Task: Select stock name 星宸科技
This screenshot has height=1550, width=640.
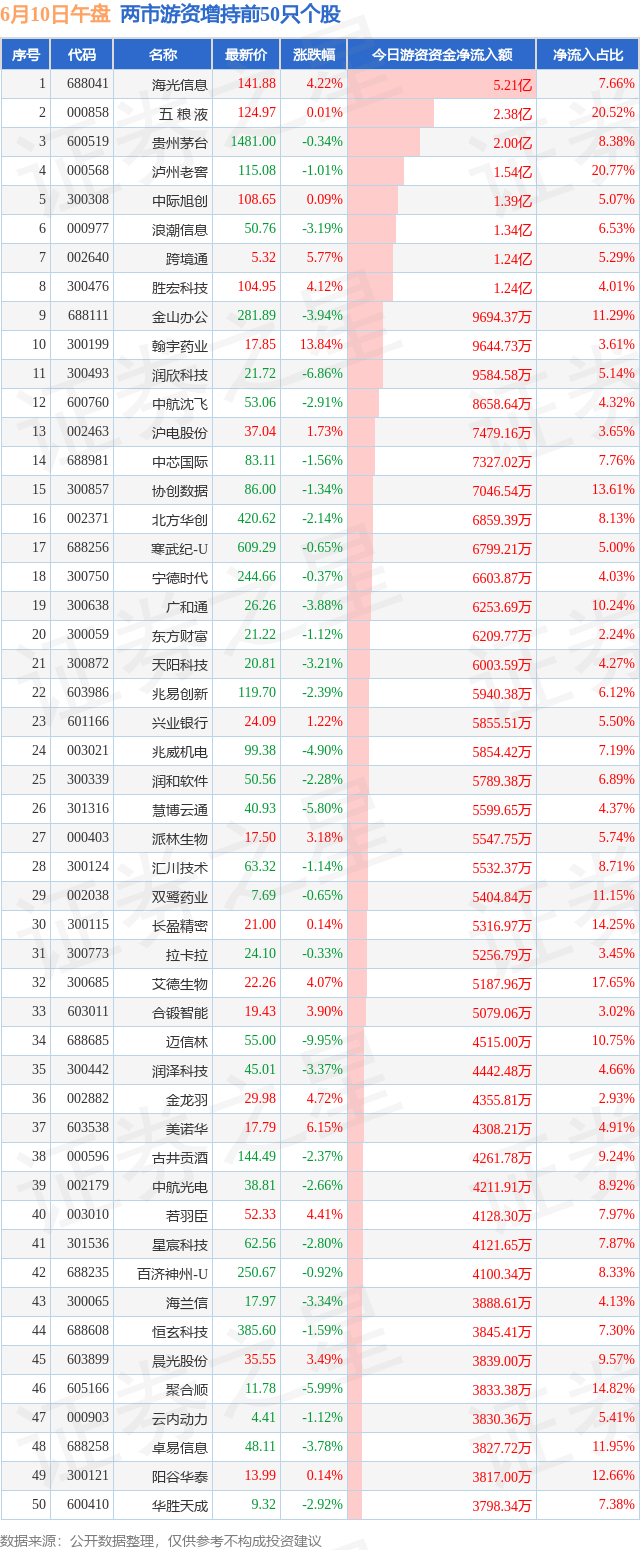Action: click(180, 1244)
